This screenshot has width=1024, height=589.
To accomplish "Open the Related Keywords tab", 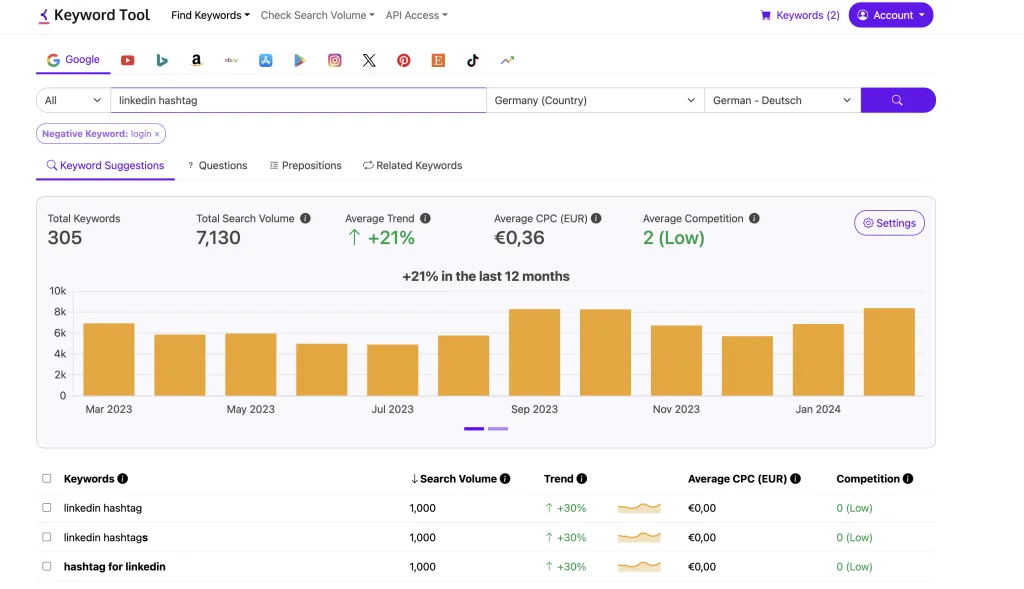I will (413, 165).
